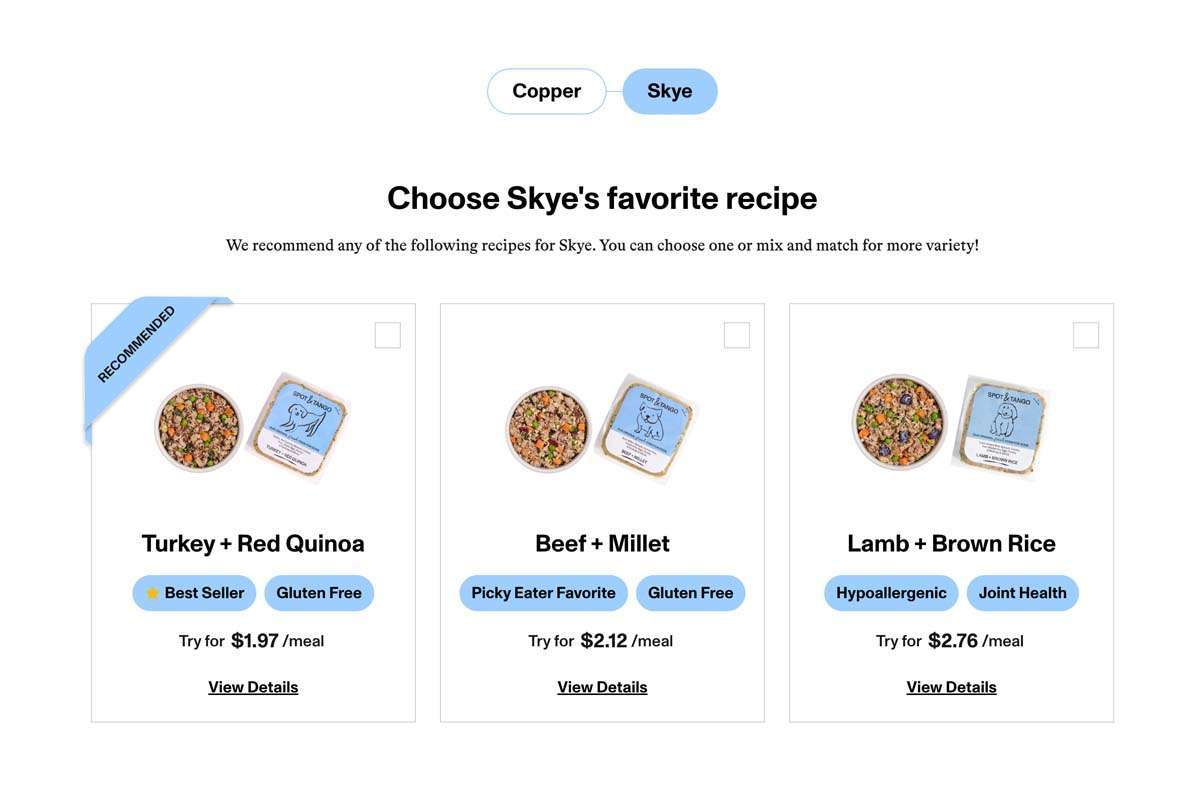Screen dimensions: 1200x800
Task: Click the Hypoallergenic tag
Action: (x=891, y=593)
